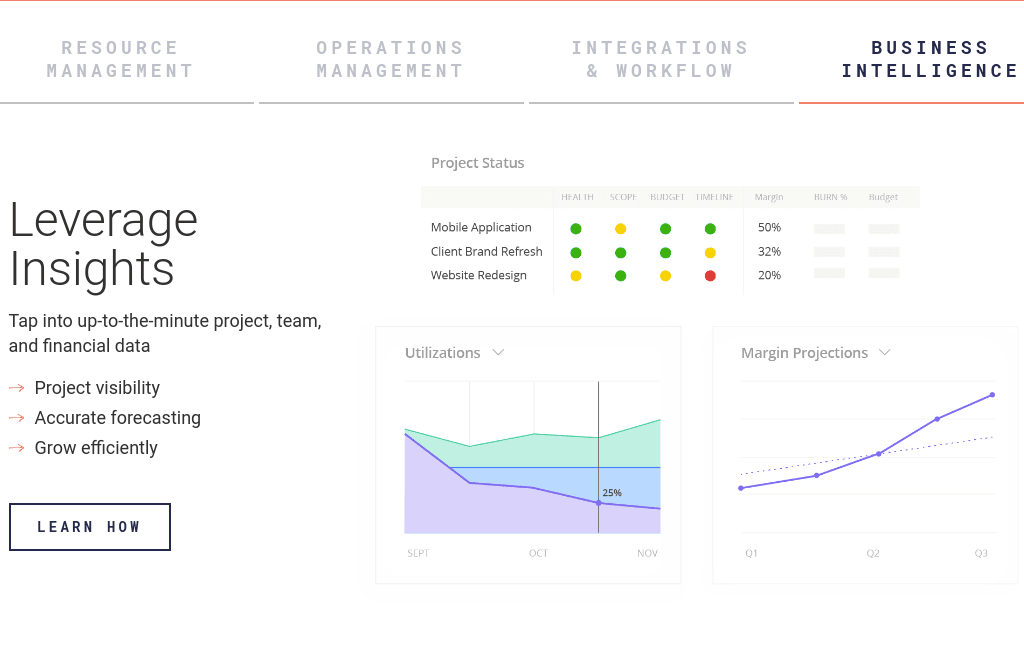Click Mobile Application budget status dot

[x=665, y=229]
